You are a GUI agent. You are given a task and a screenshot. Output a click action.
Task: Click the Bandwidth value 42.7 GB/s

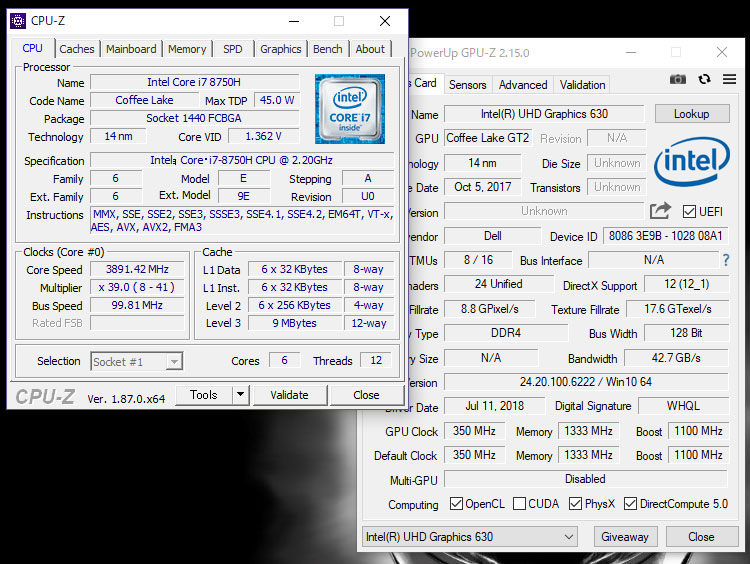676,358
